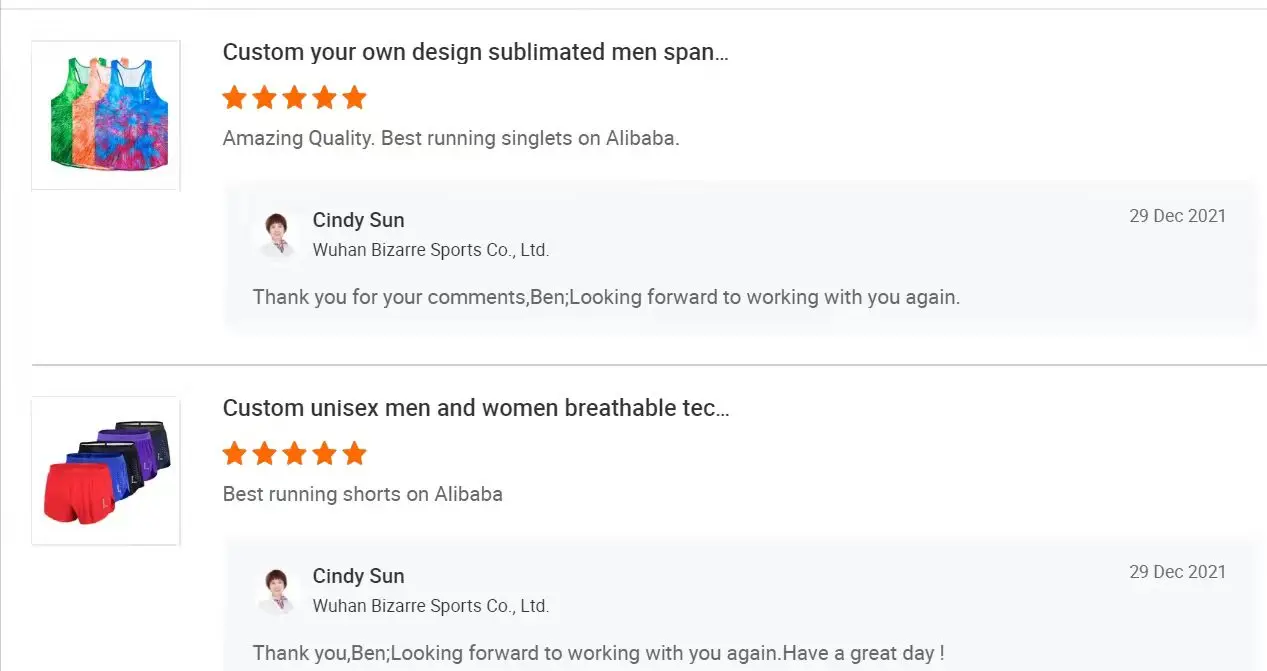The height and width of the screenshot is (671, 1267).
Task: Click Cindy Sun's name in the first reply
Action: 358,220
